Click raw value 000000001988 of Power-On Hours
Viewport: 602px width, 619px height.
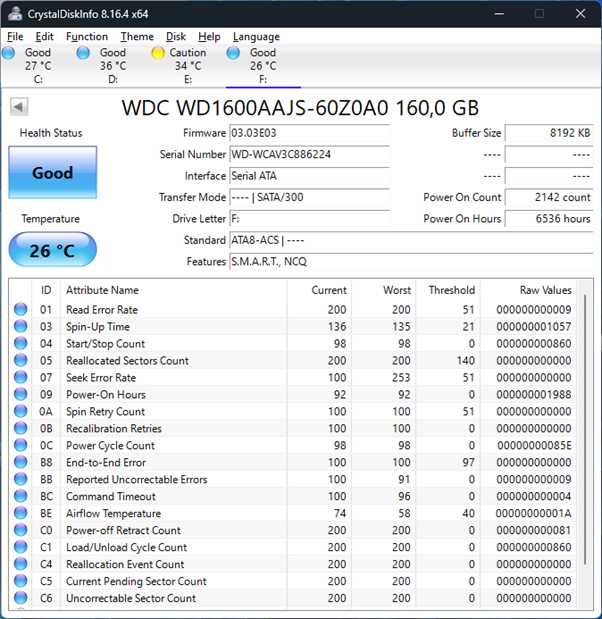pos(534,394)
